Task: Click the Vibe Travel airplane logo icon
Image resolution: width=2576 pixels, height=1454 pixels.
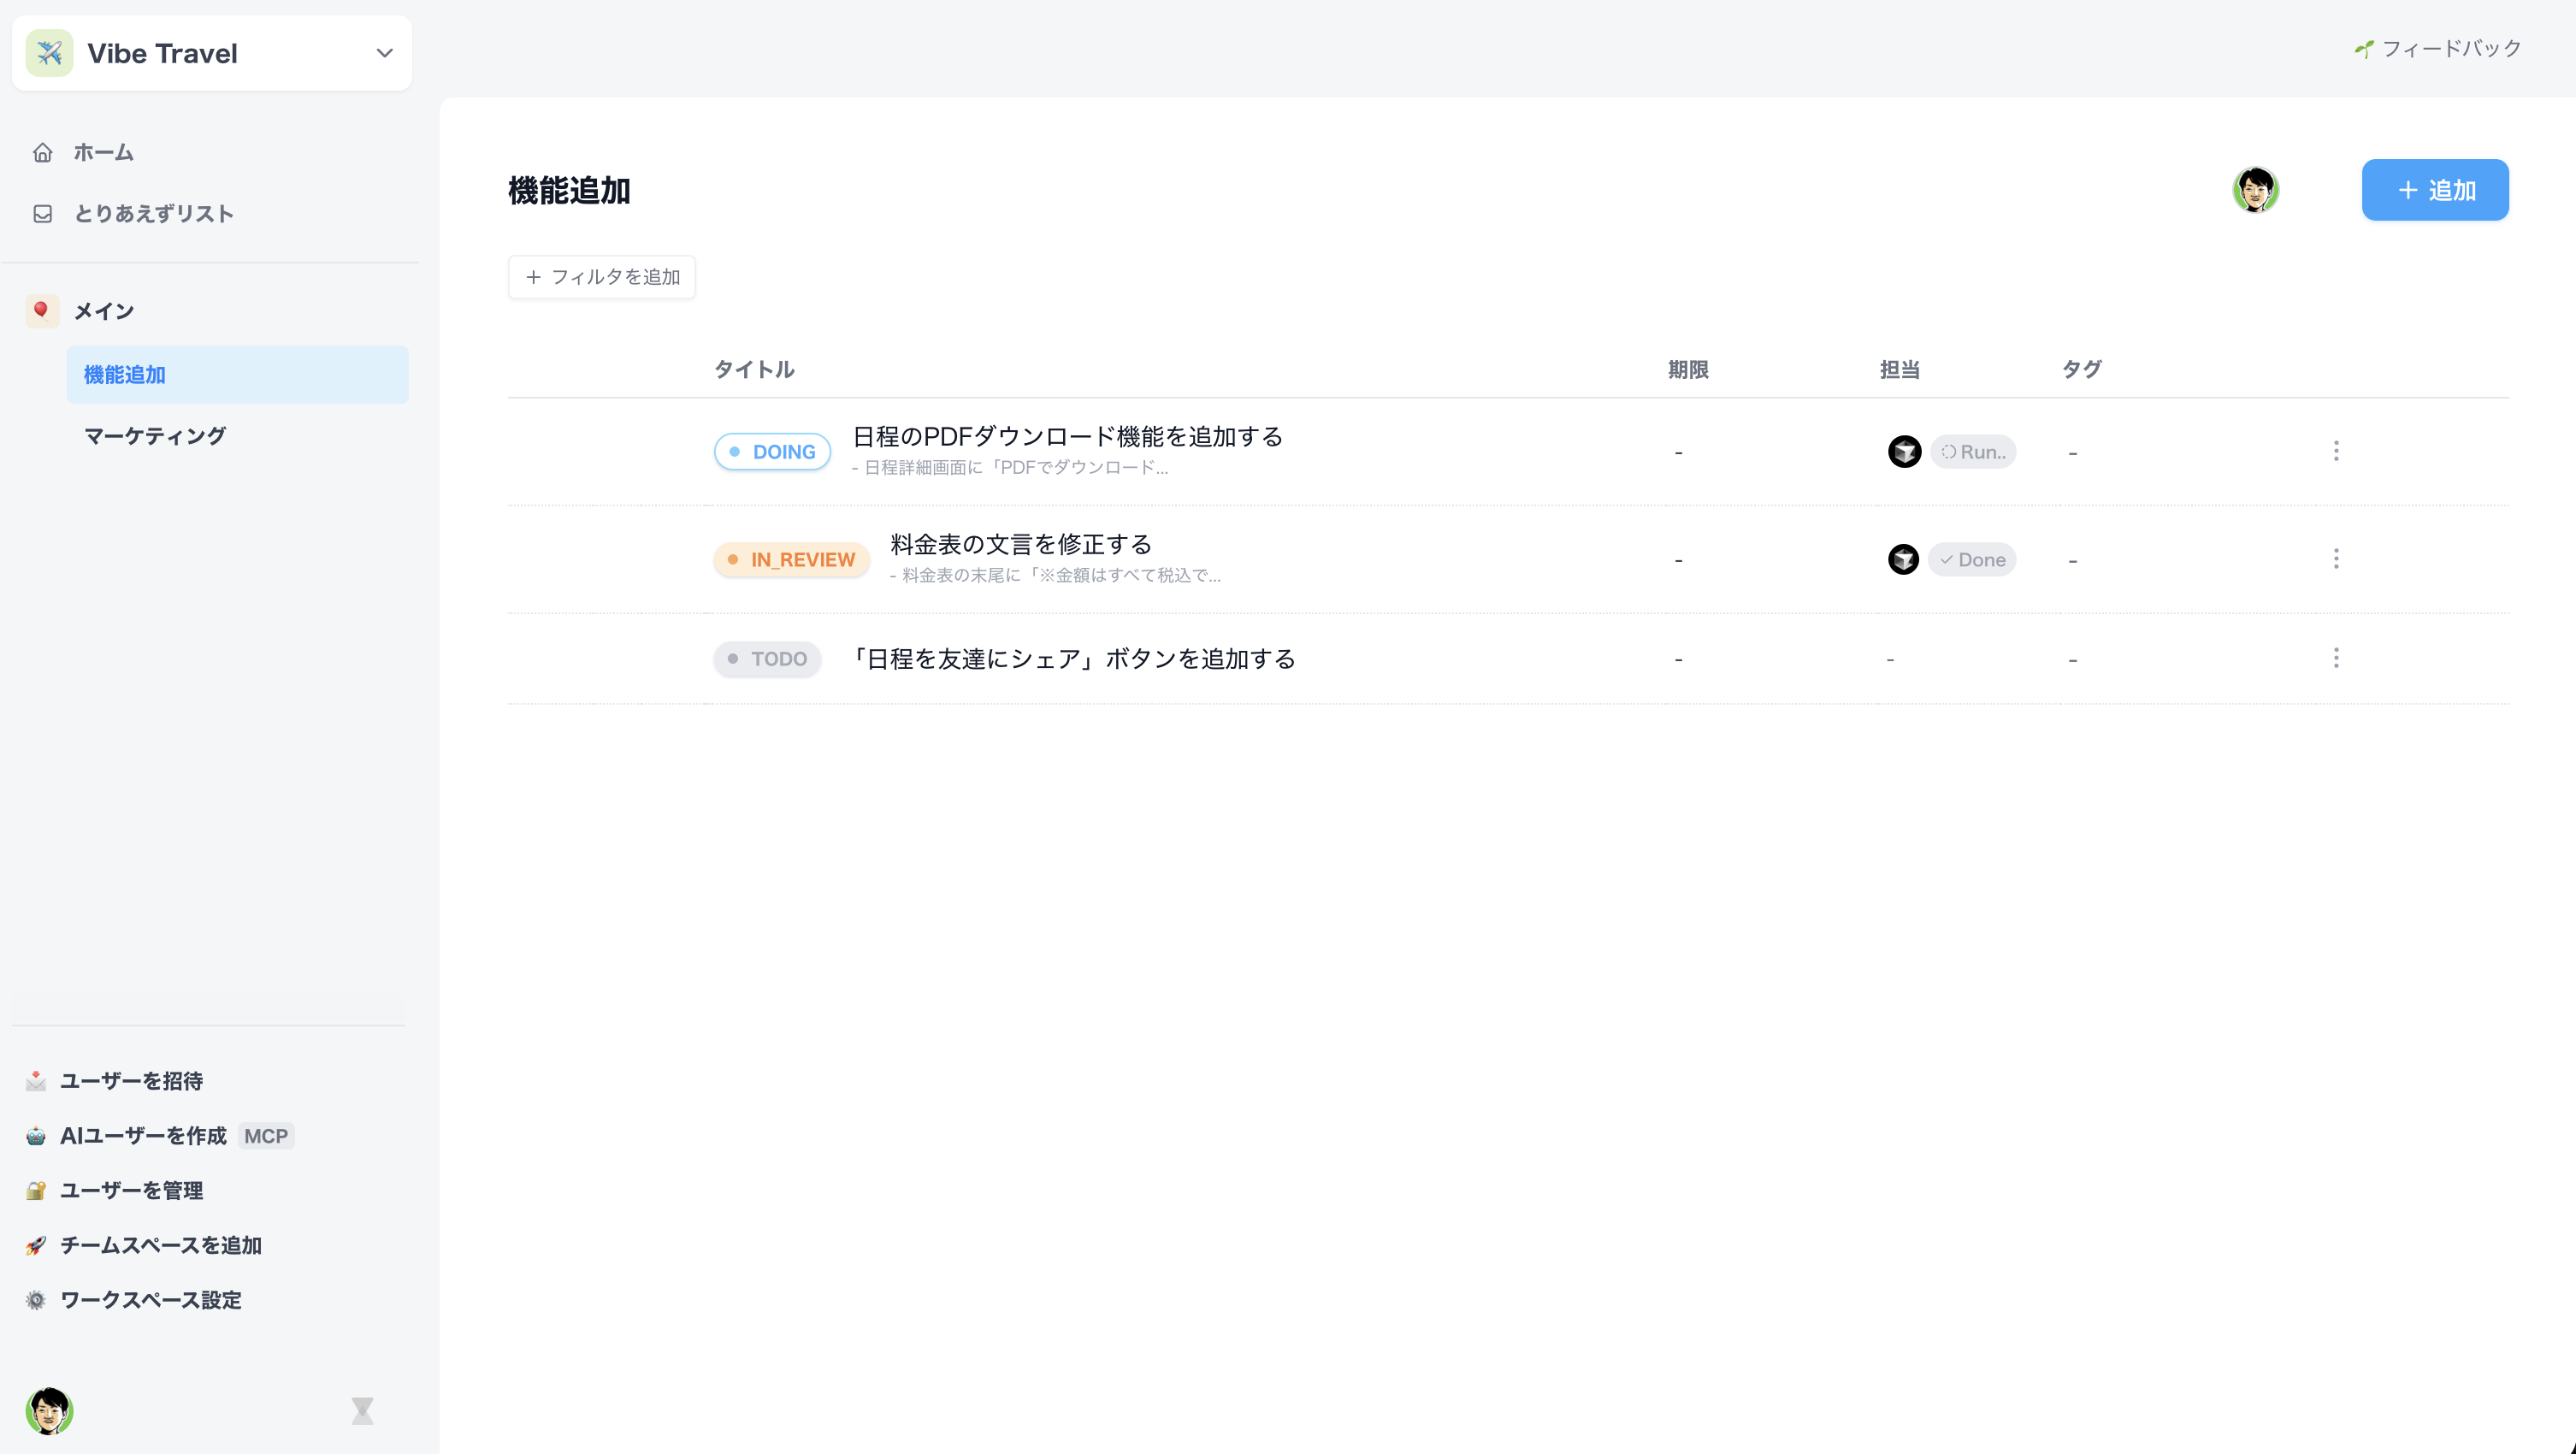Action: point(49,53)
